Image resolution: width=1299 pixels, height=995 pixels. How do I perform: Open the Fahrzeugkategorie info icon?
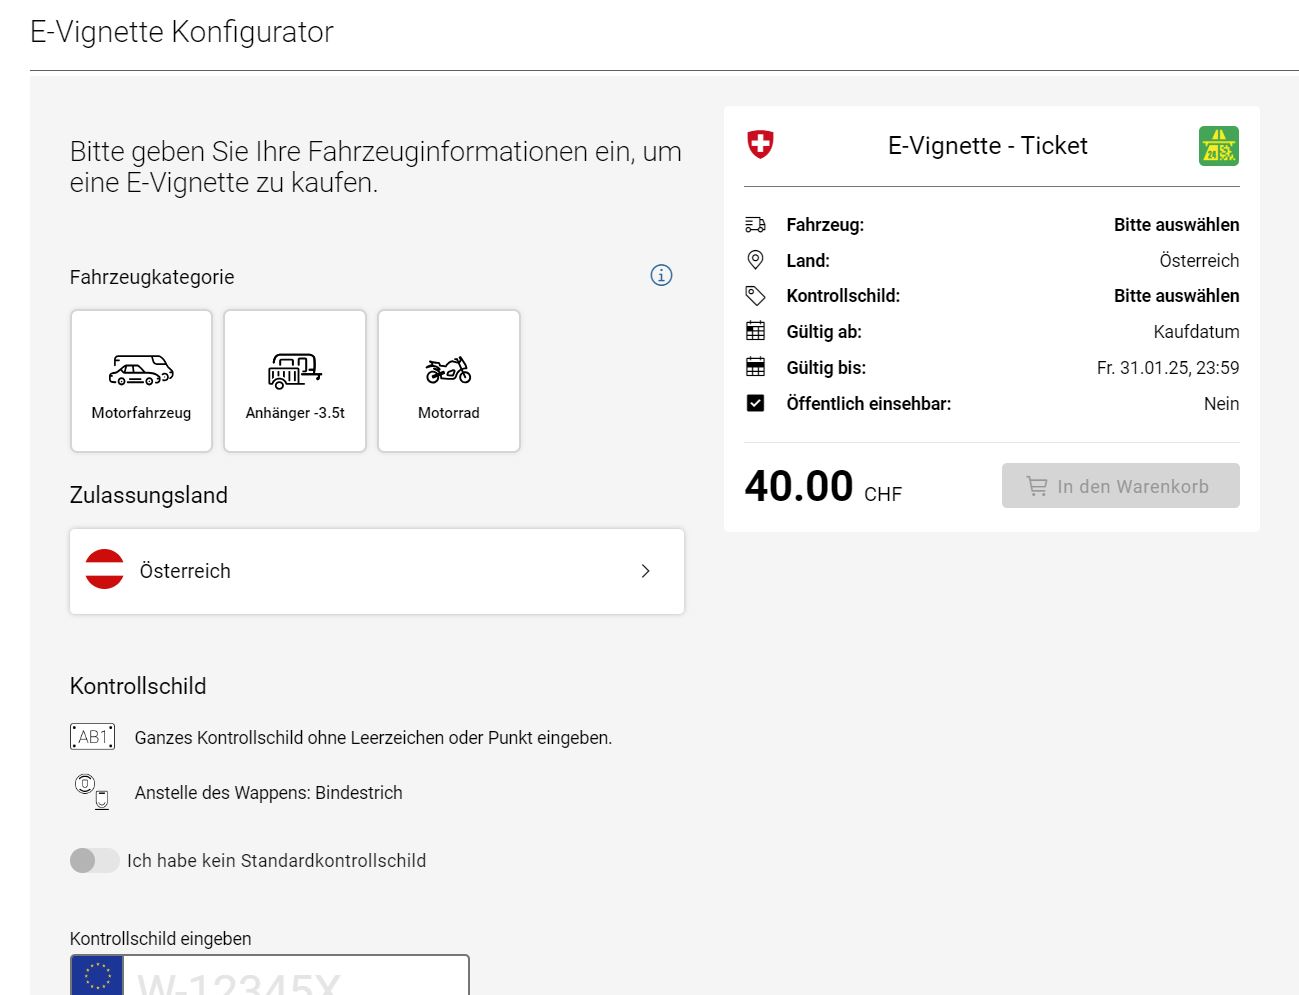(661, 275)
